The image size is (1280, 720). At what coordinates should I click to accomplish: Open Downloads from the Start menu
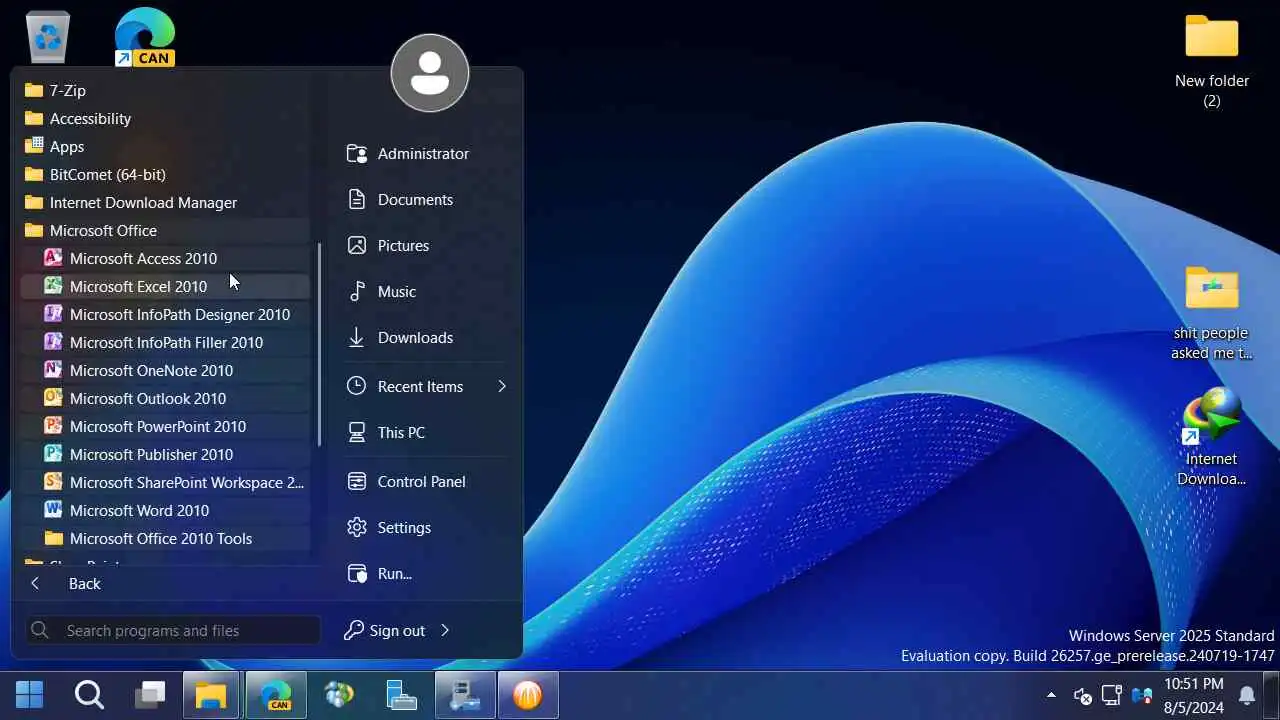coord(425,337)
